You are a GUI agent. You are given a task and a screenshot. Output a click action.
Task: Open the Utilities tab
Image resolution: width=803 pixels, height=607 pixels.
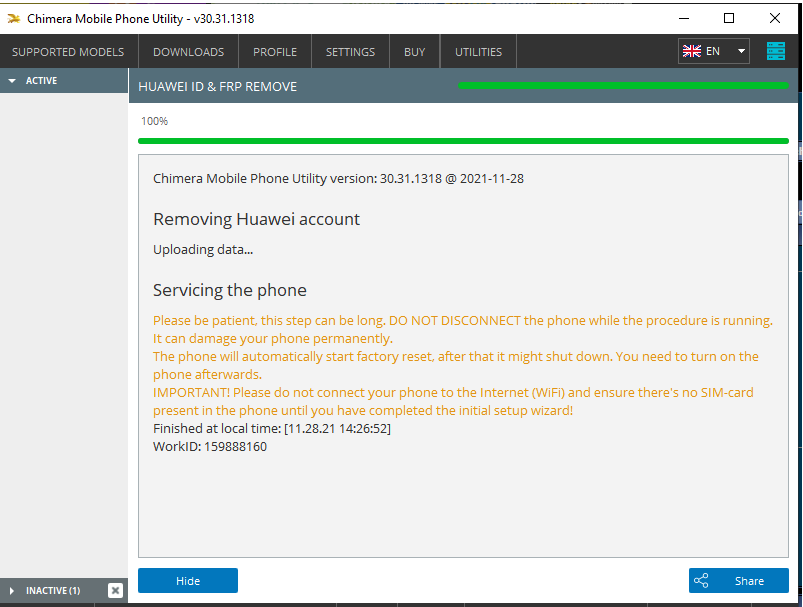coord(478,52)
